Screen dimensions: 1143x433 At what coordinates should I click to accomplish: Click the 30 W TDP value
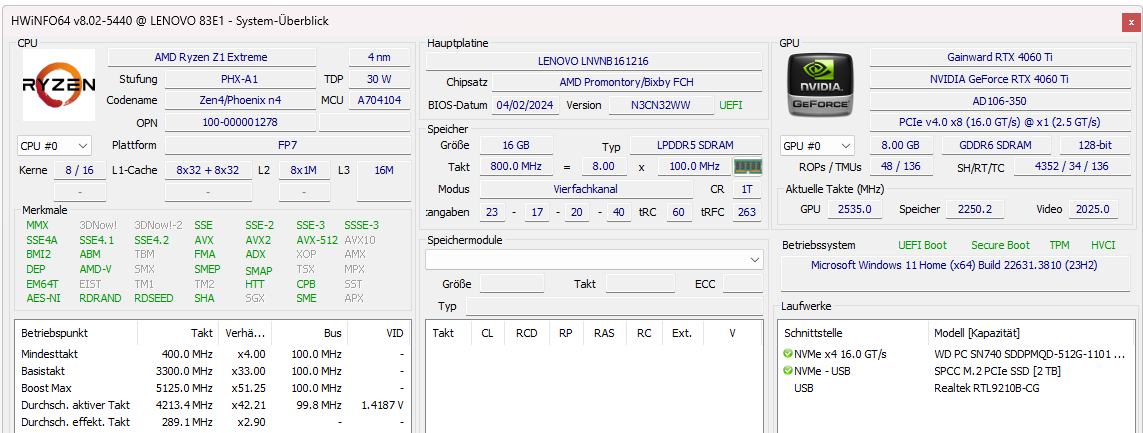[379, 79]
